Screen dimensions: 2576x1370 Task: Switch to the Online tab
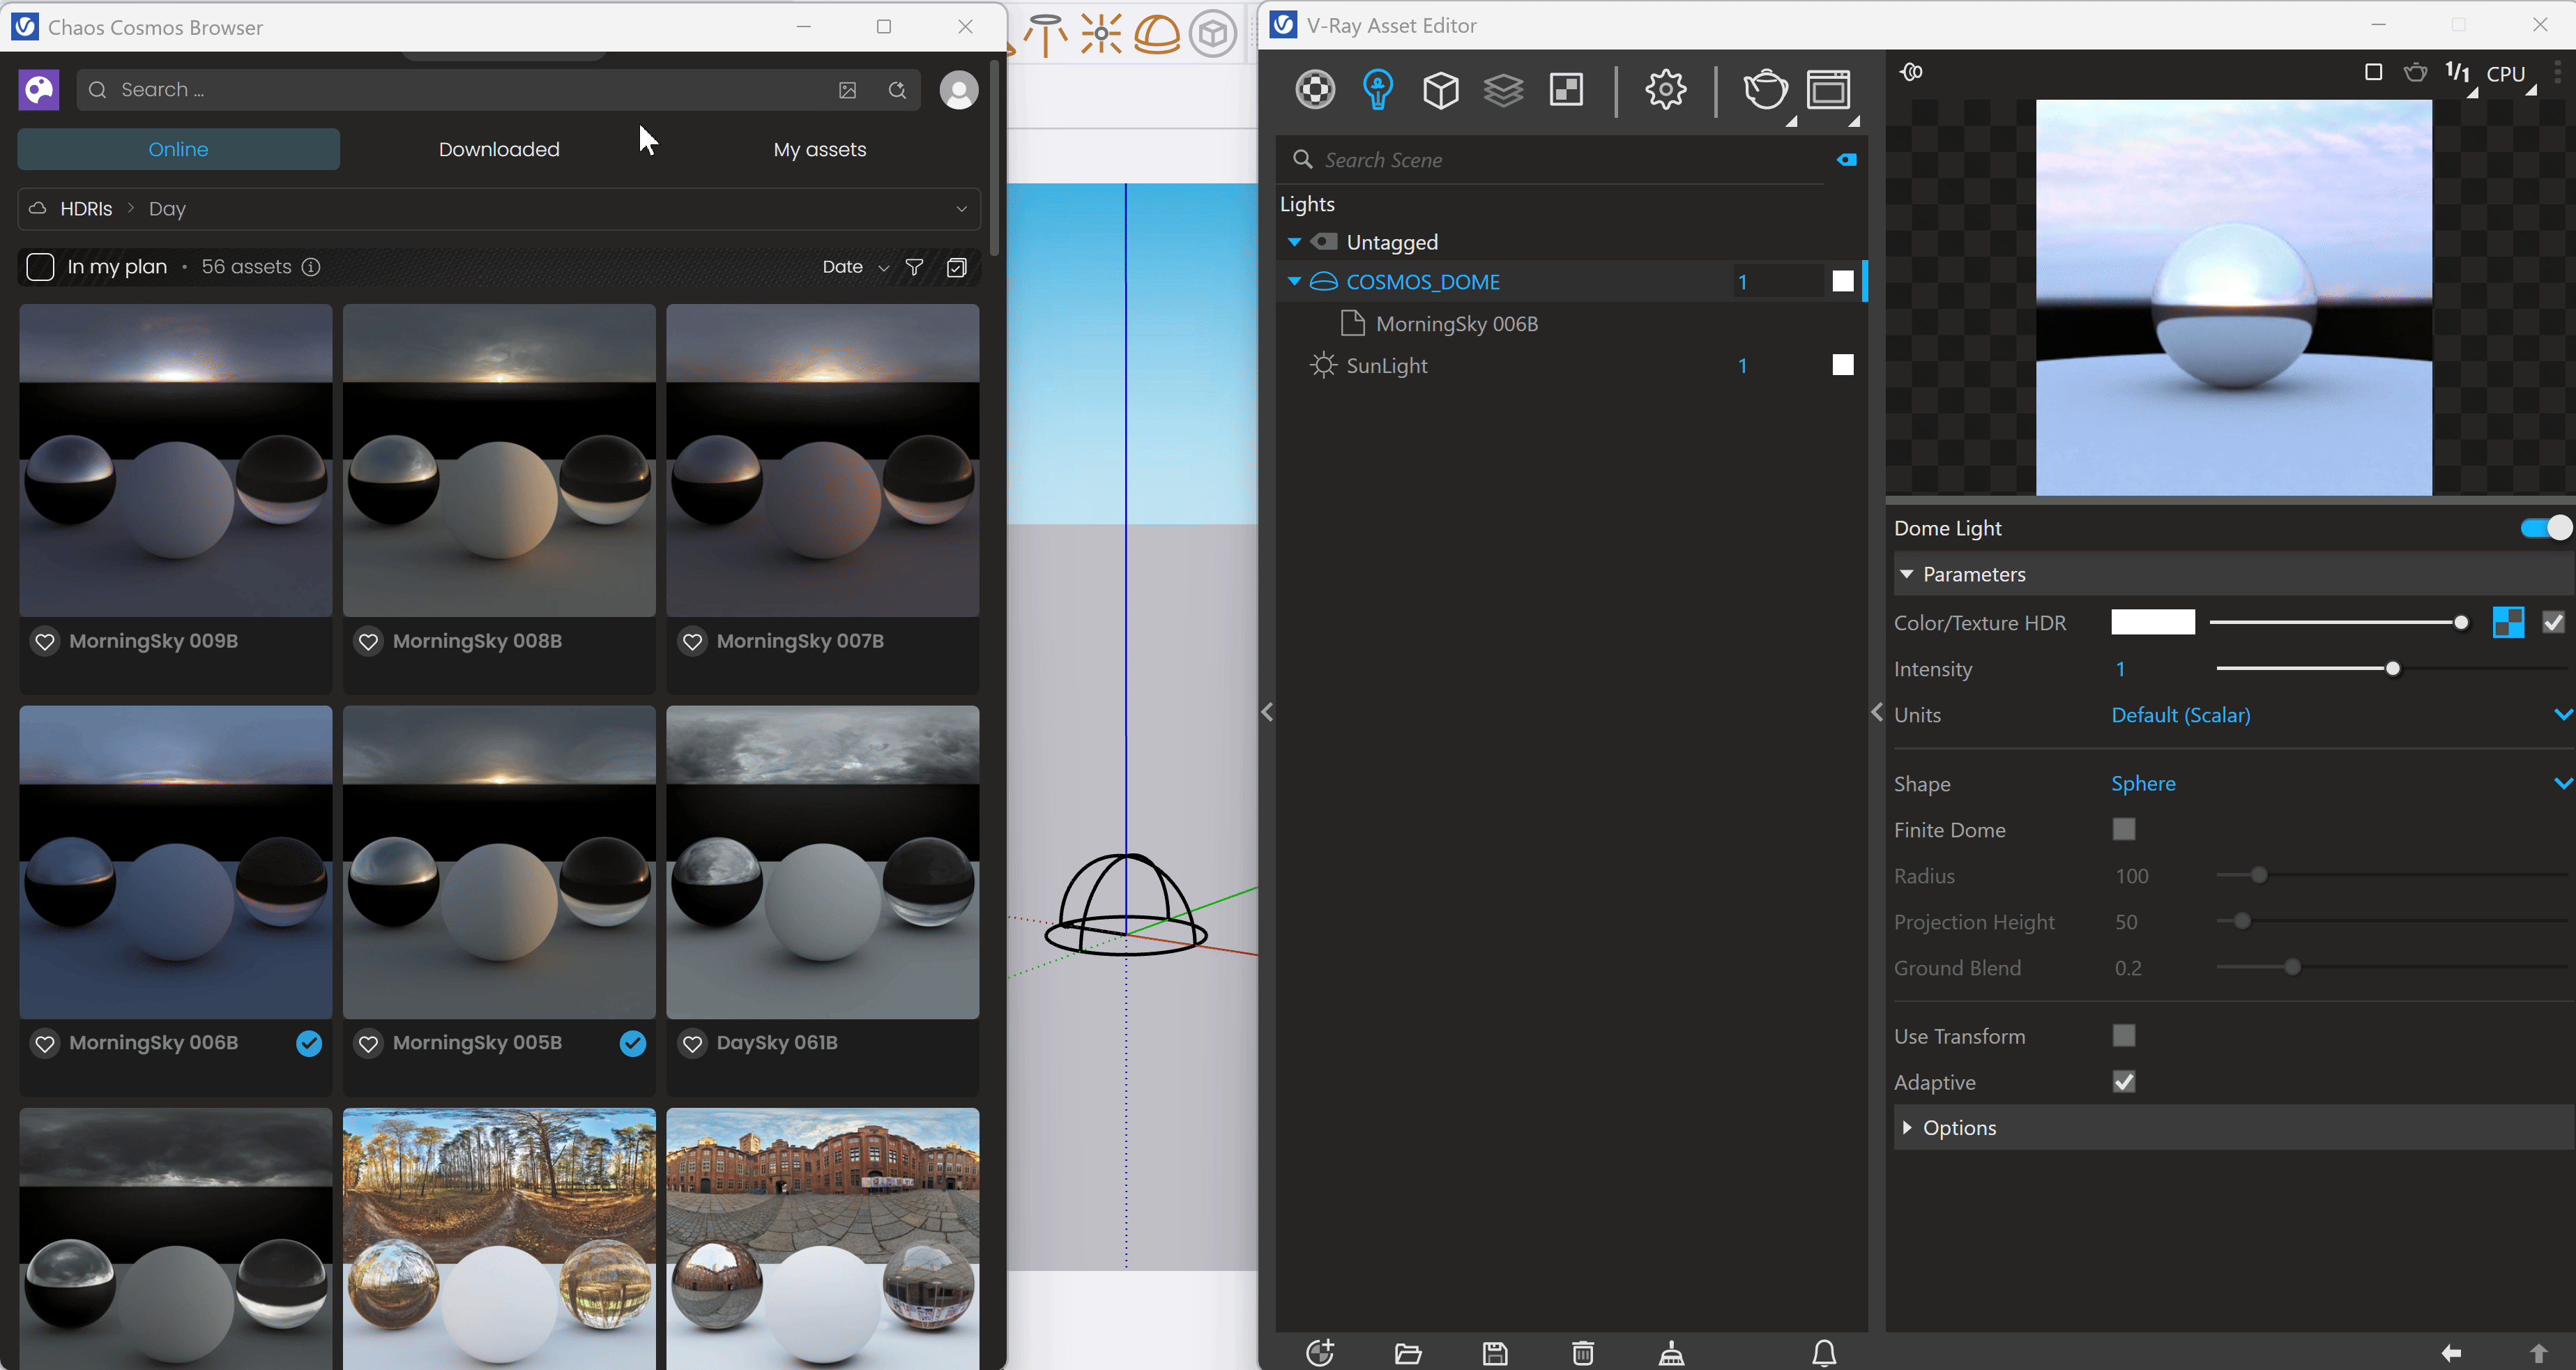point(179,150)
